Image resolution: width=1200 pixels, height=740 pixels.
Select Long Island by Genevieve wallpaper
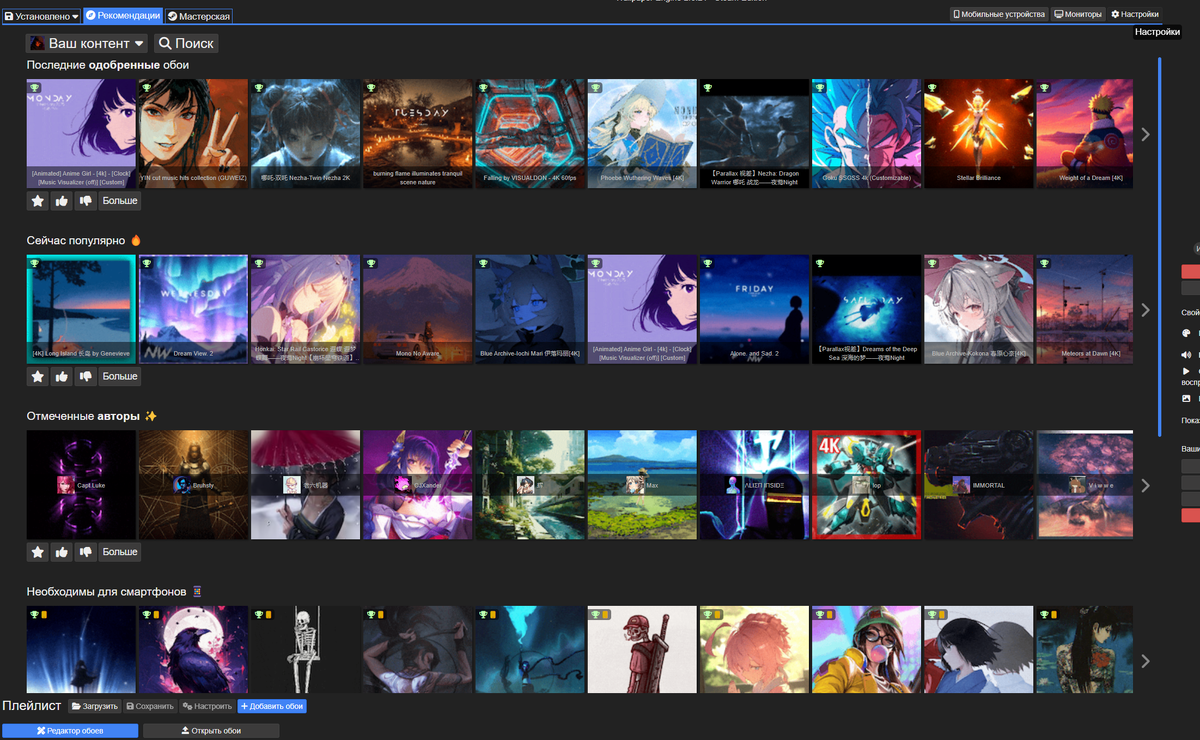[x=81, y=310]
